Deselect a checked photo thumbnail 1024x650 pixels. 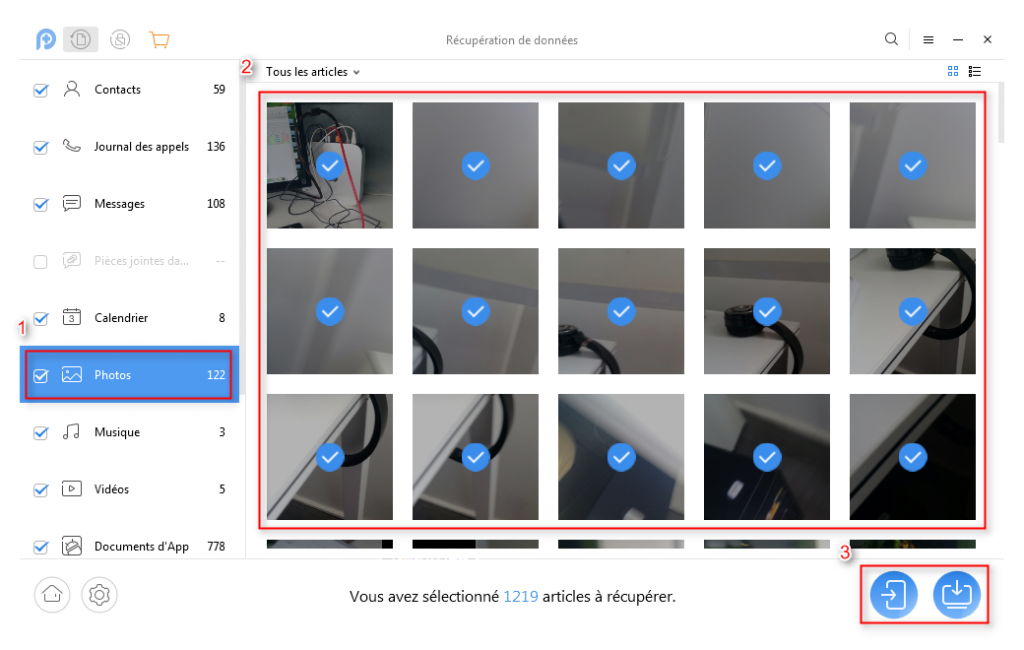coord(330,165)
